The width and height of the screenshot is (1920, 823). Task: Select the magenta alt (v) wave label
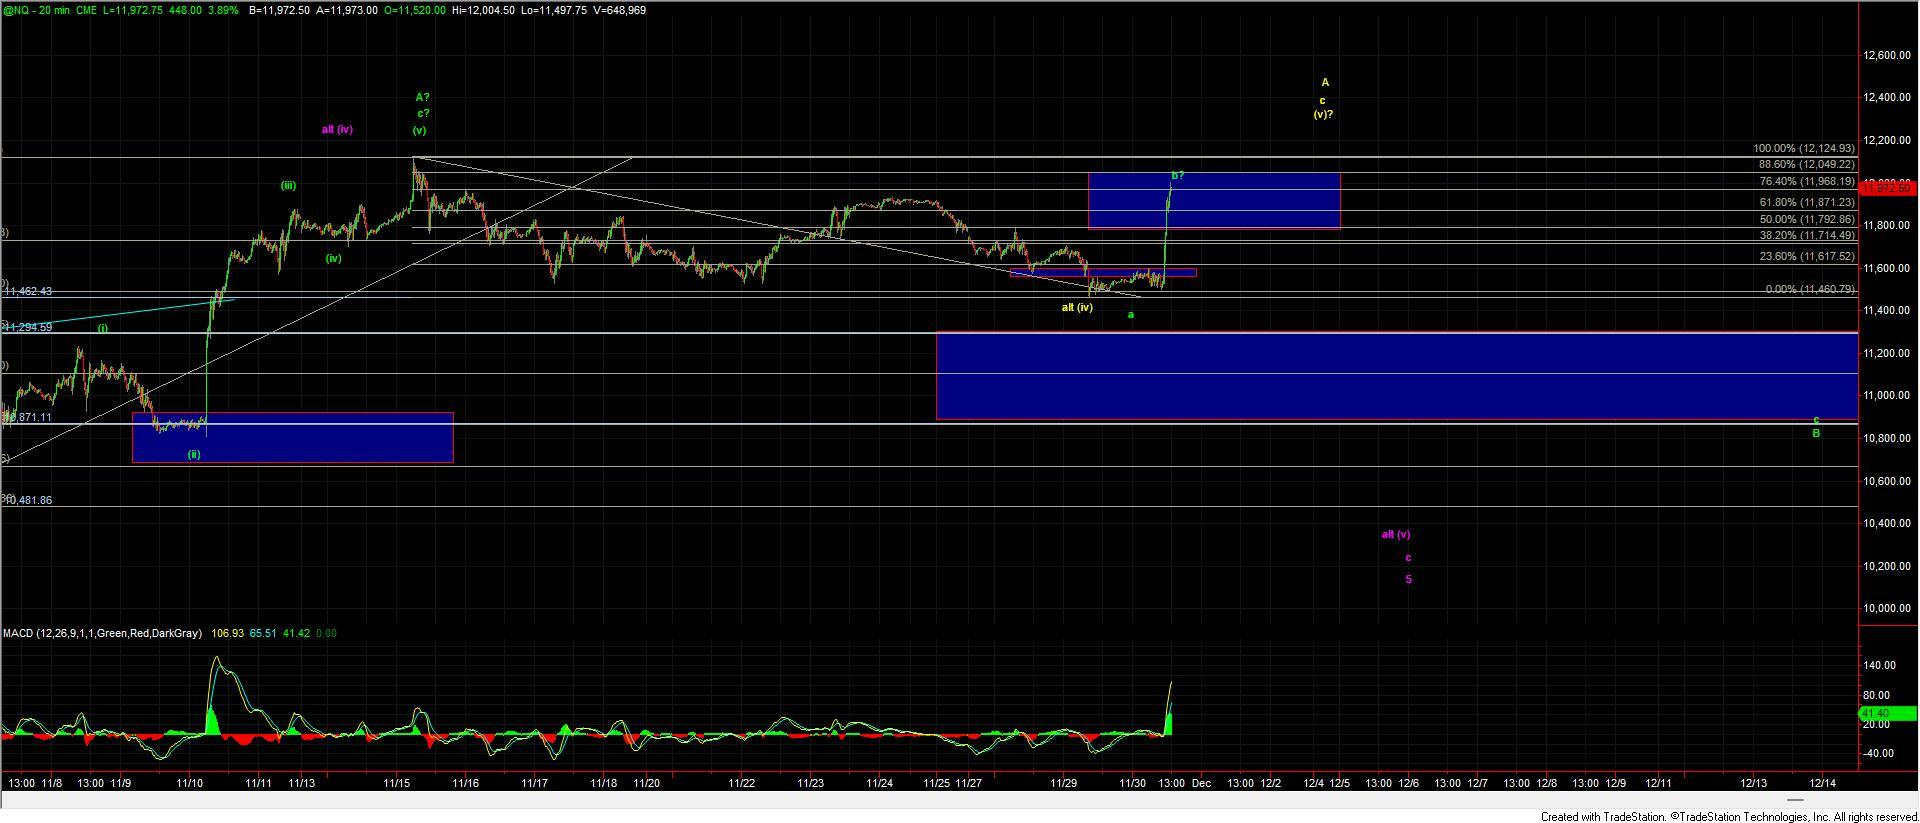click(1396, 534)
